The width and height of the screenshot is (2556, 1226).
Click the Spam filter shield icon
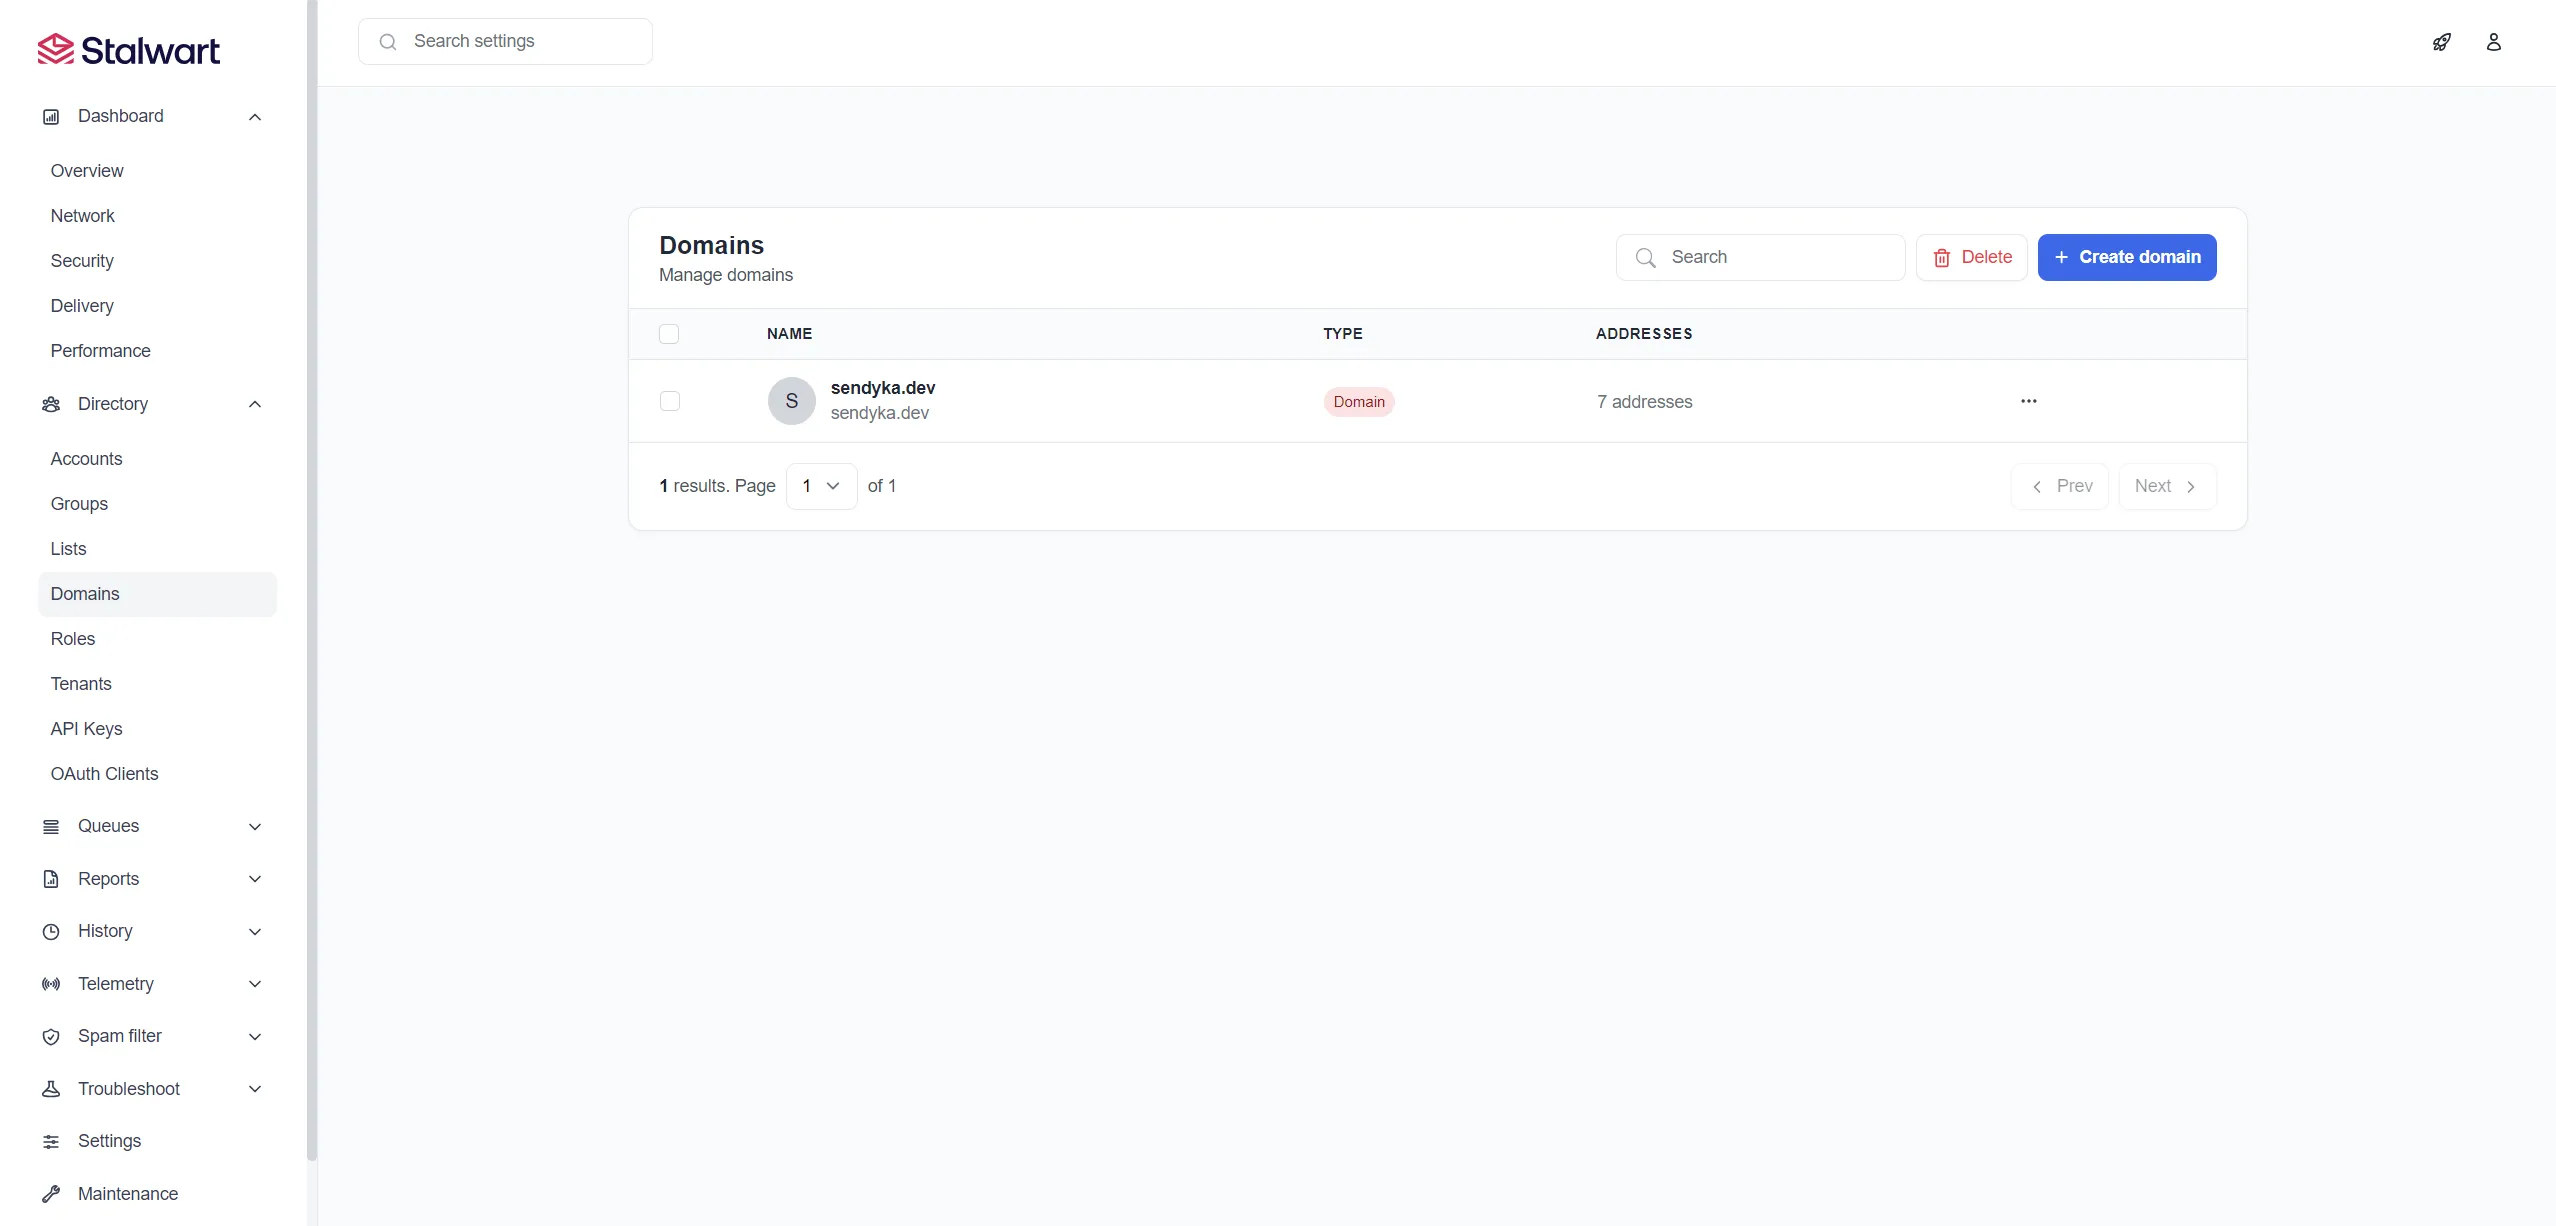click(x=51, y=1037)
